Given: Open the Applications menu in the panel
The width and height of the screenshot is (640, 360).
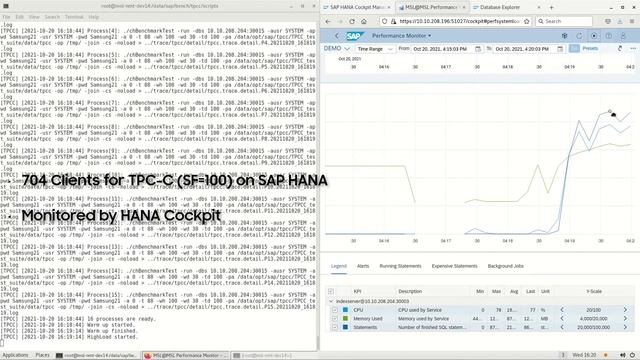Looking at the screenshot, I should [16, 356].
